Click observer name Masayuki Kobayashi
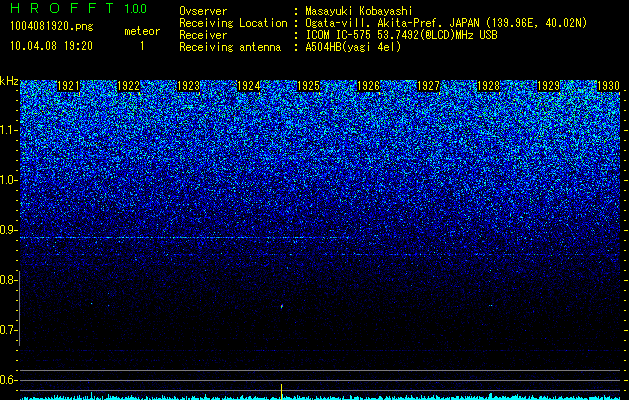 358,11
